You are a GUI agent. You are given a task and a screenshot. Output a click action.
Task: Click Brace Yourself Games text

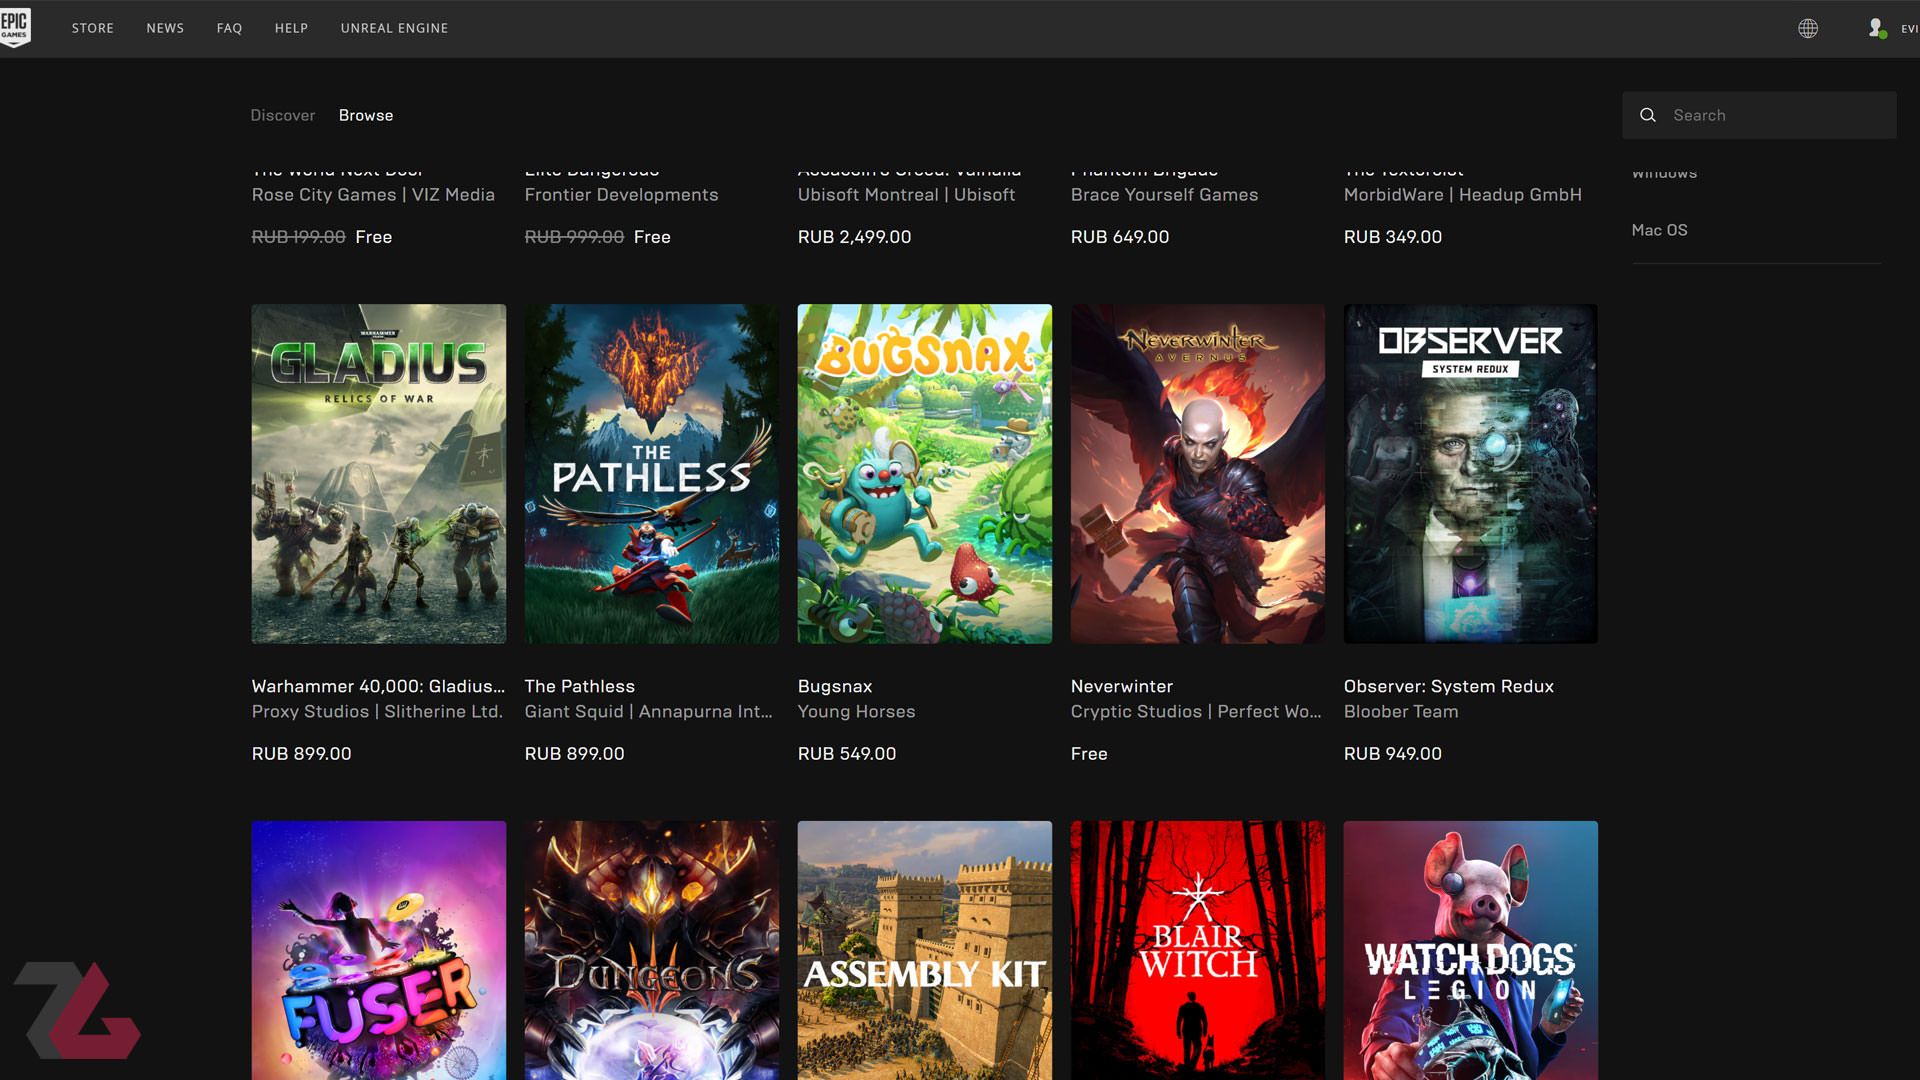pyautogui.click(x=1165, y=194)
